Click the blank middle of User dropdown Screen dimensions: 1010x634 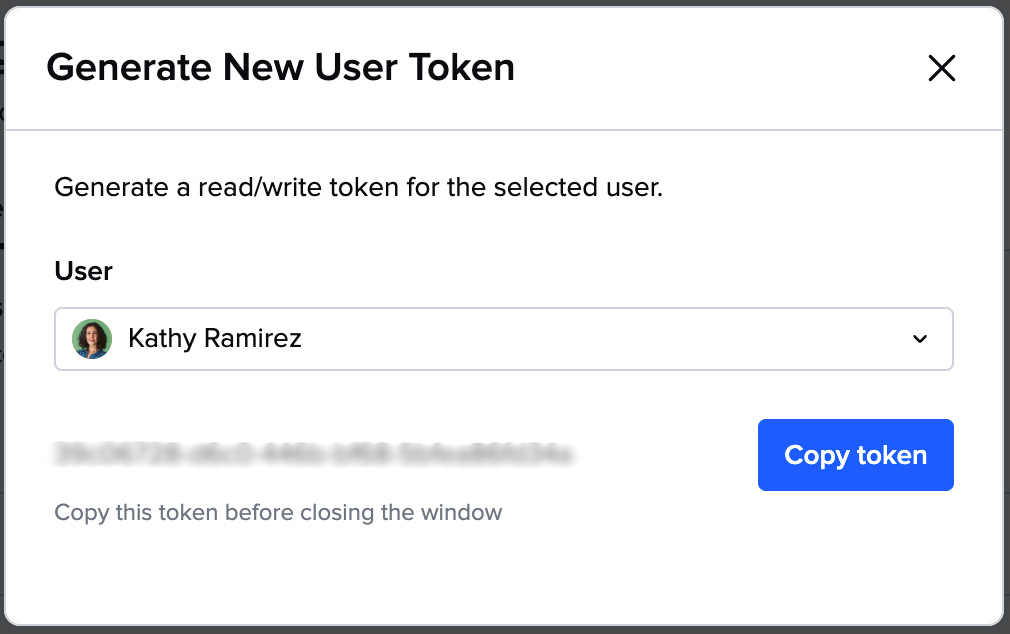click(x=580, y=339)
